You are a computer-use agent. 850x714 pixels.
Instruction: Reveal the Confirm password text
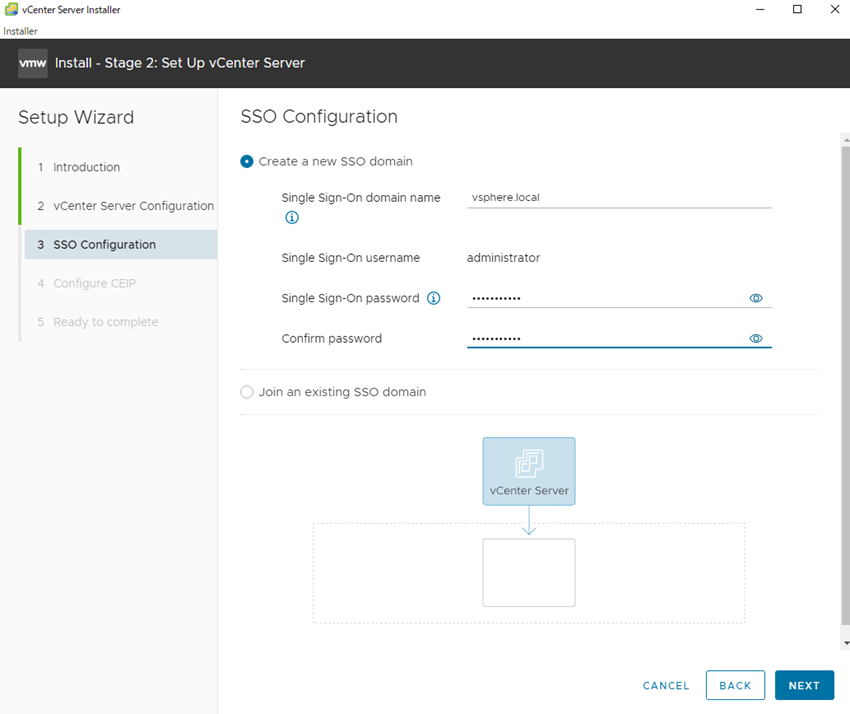[x=756, y=339]
